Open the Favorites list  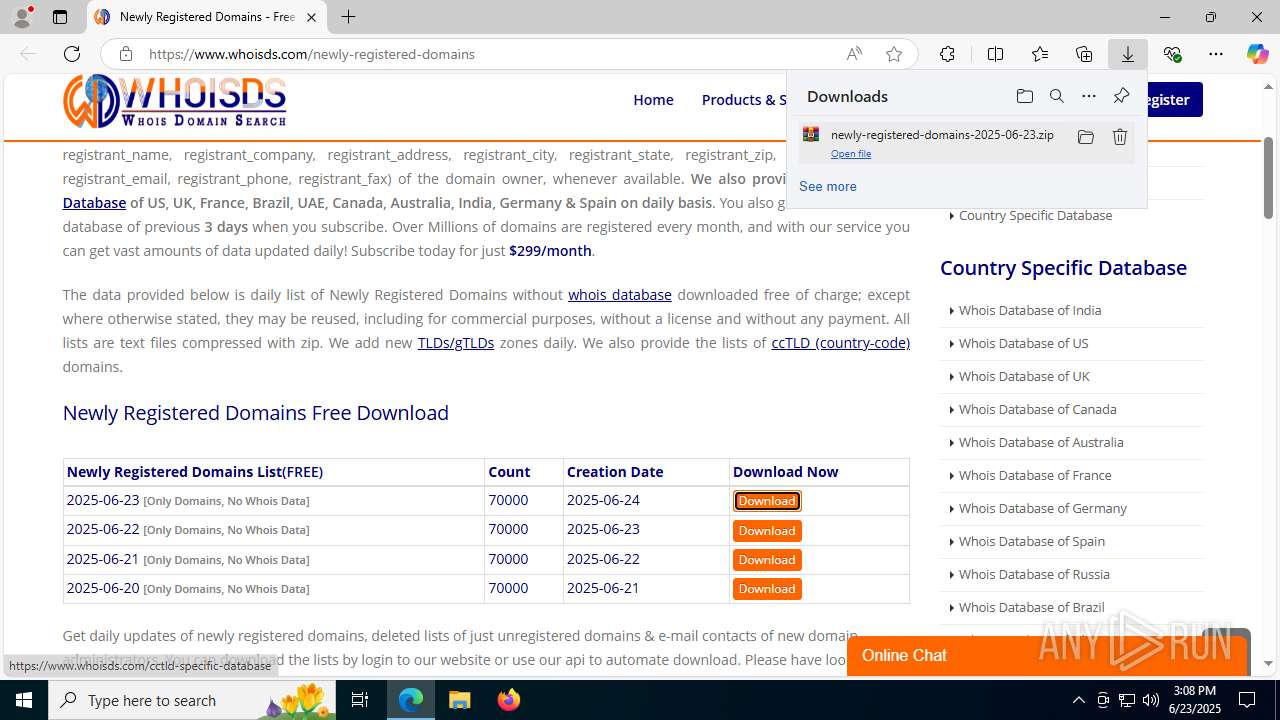click(x=1040, y=54)
